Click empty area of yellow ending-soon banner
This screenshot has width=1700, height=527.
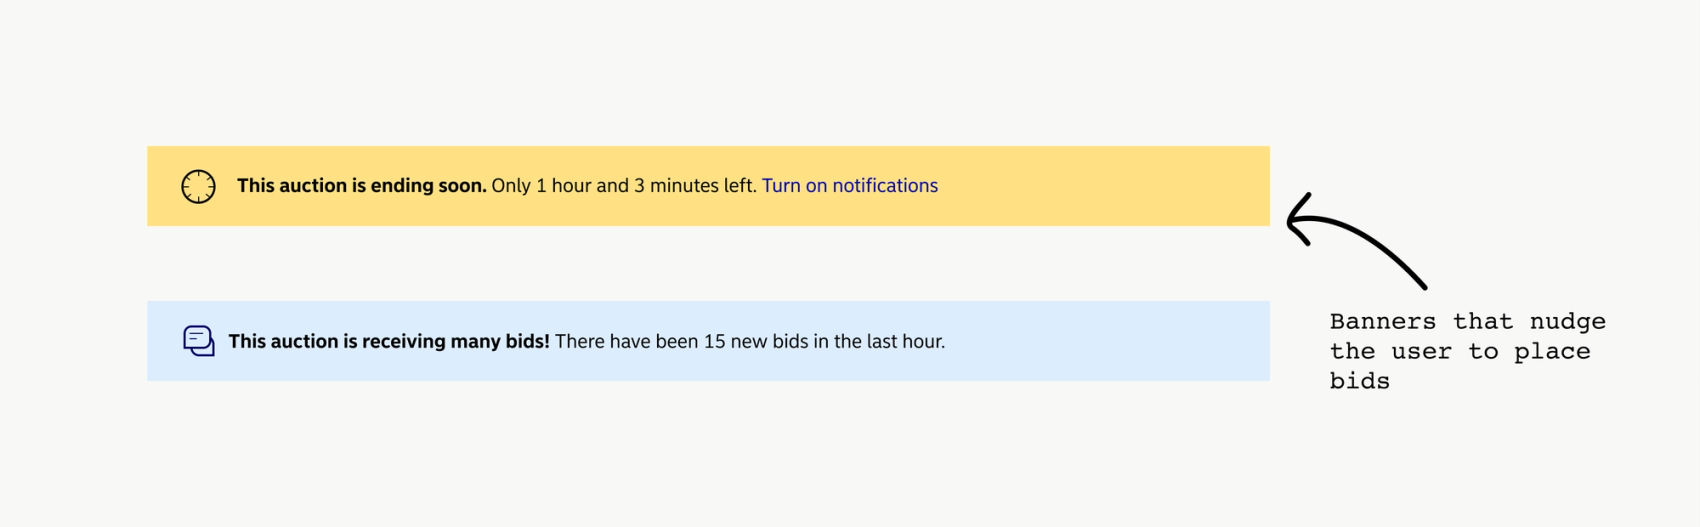(1100, 186)
